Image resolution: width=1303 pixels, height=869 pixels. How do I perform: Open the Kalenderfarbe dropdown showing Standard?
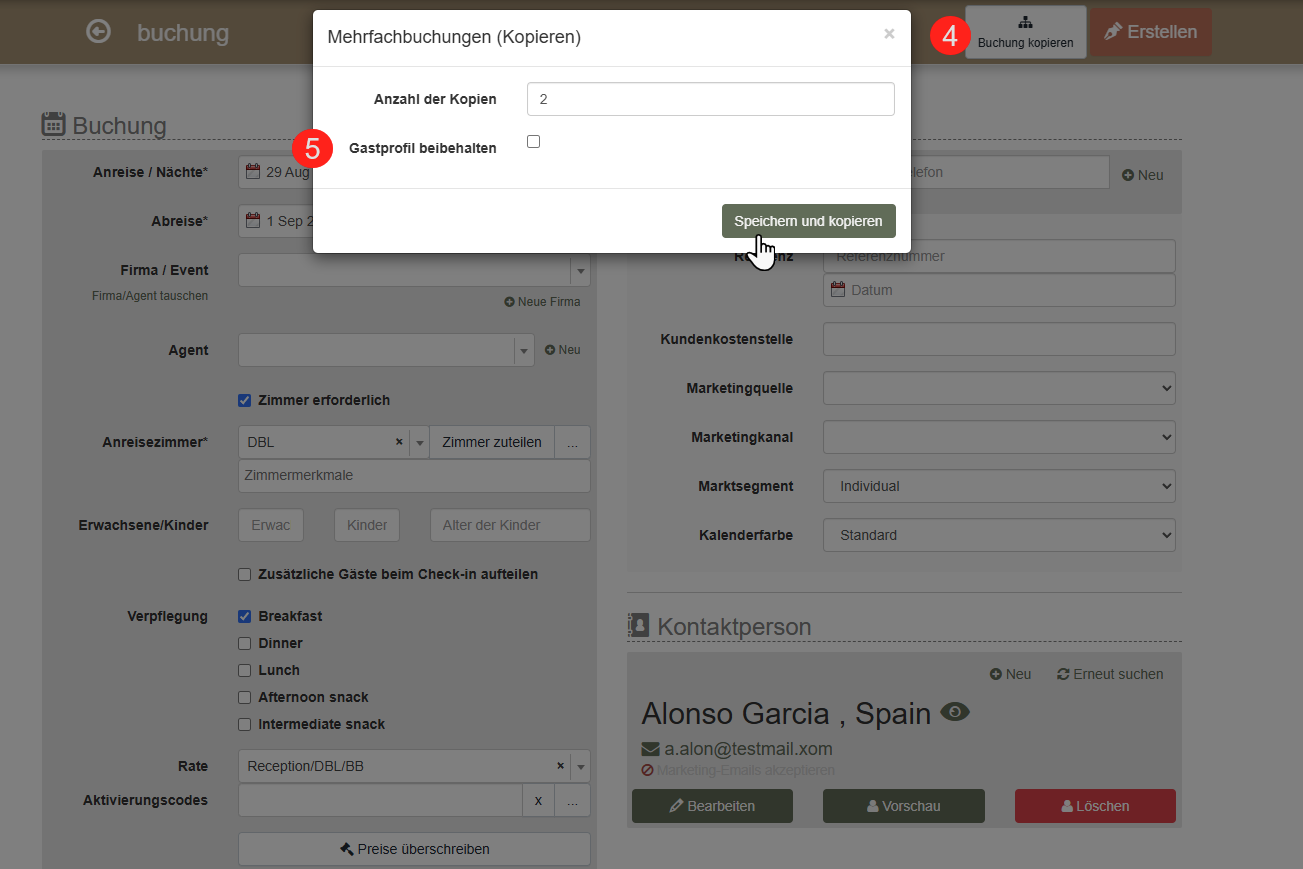[x=999, y=535]
